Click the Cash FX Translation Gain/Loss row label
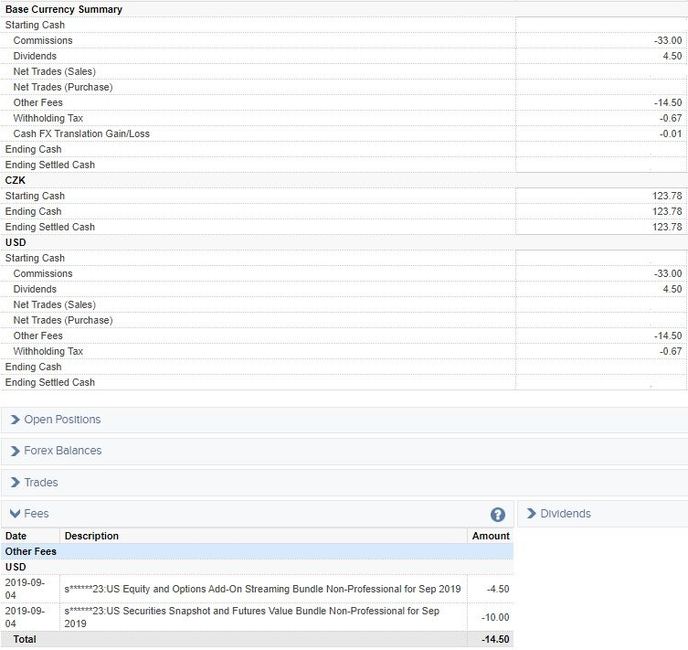Screen dimensions: 688x650 click(82, 134)
